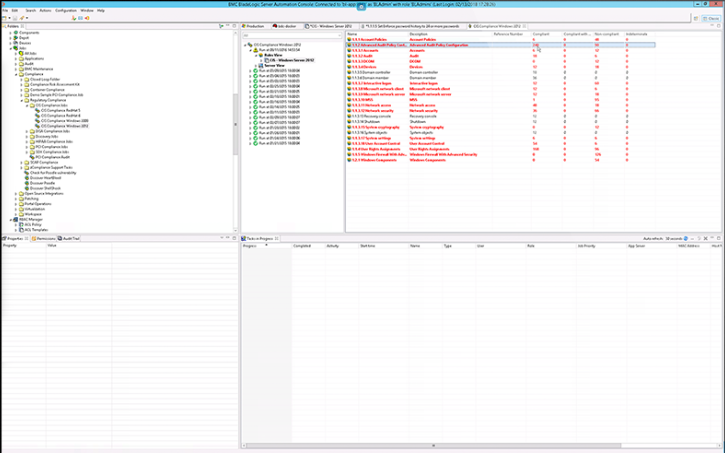Click the Discover Heartbleed job icon

pyautogui.click(x=27, y=178)
